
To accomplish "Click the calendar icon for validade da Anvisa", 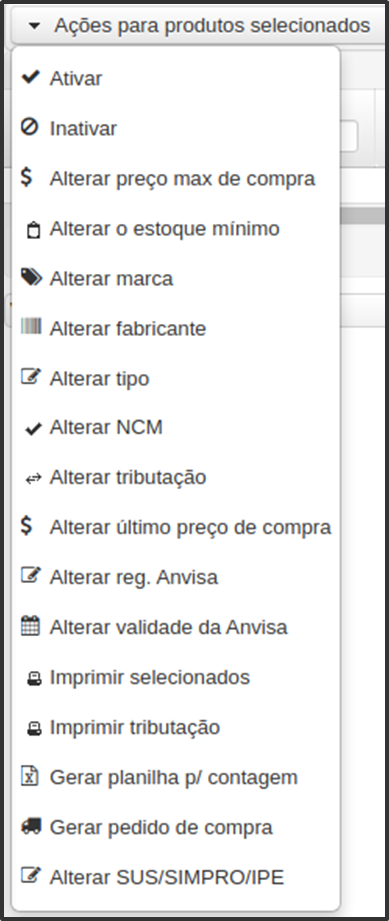I will pyautogui.click(x=30, y=626).
